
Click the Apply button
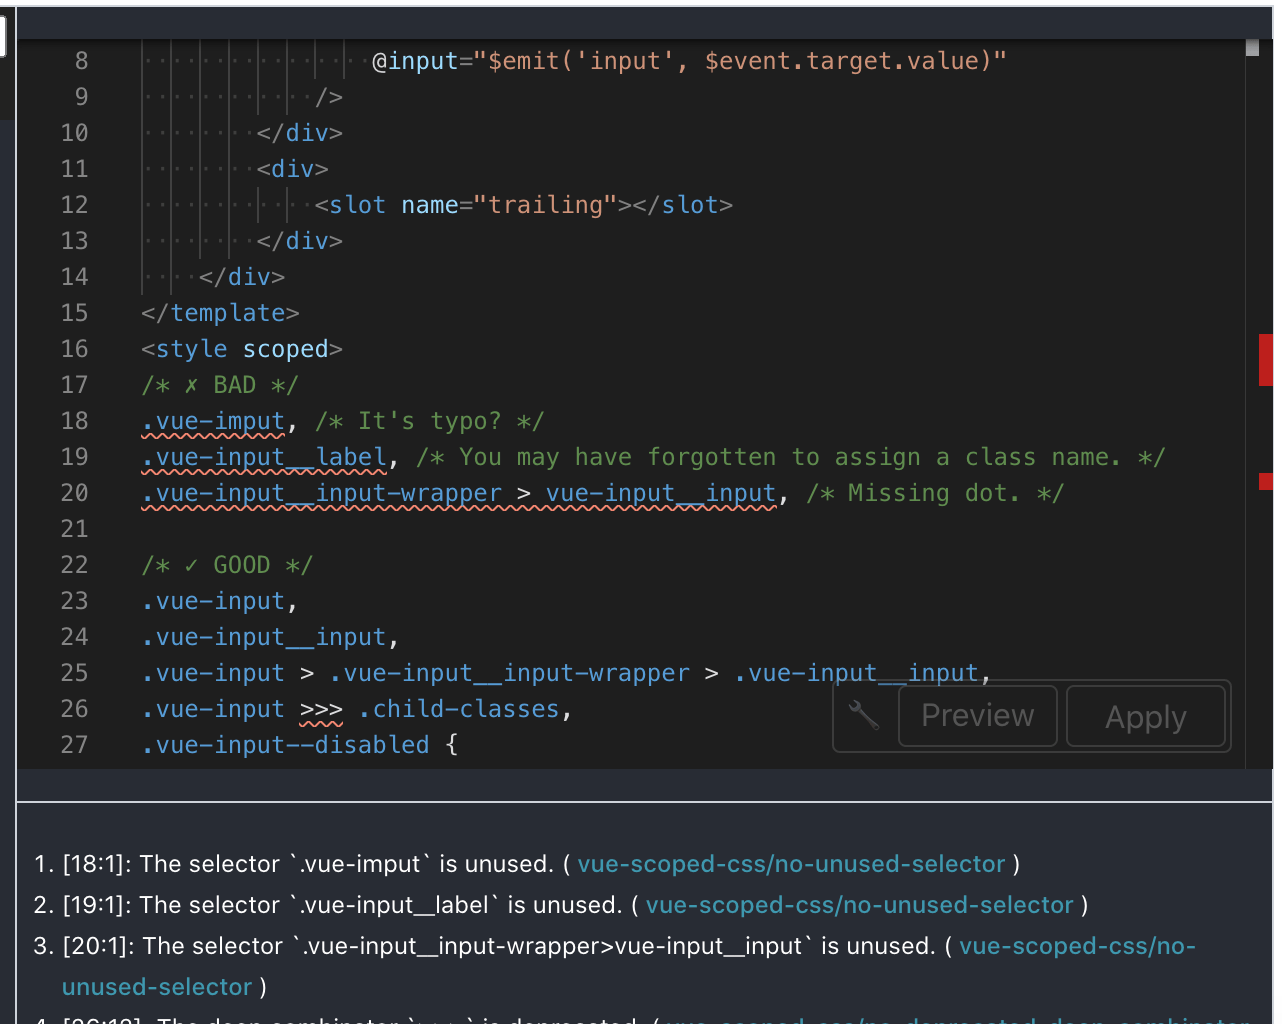[1146, 716]
